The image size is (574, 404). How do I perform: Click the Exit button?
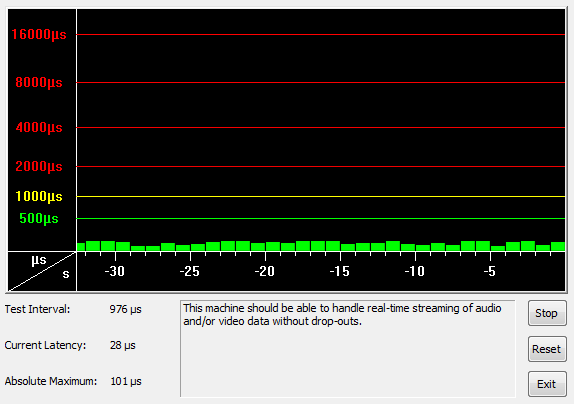(x=547, y=384)
